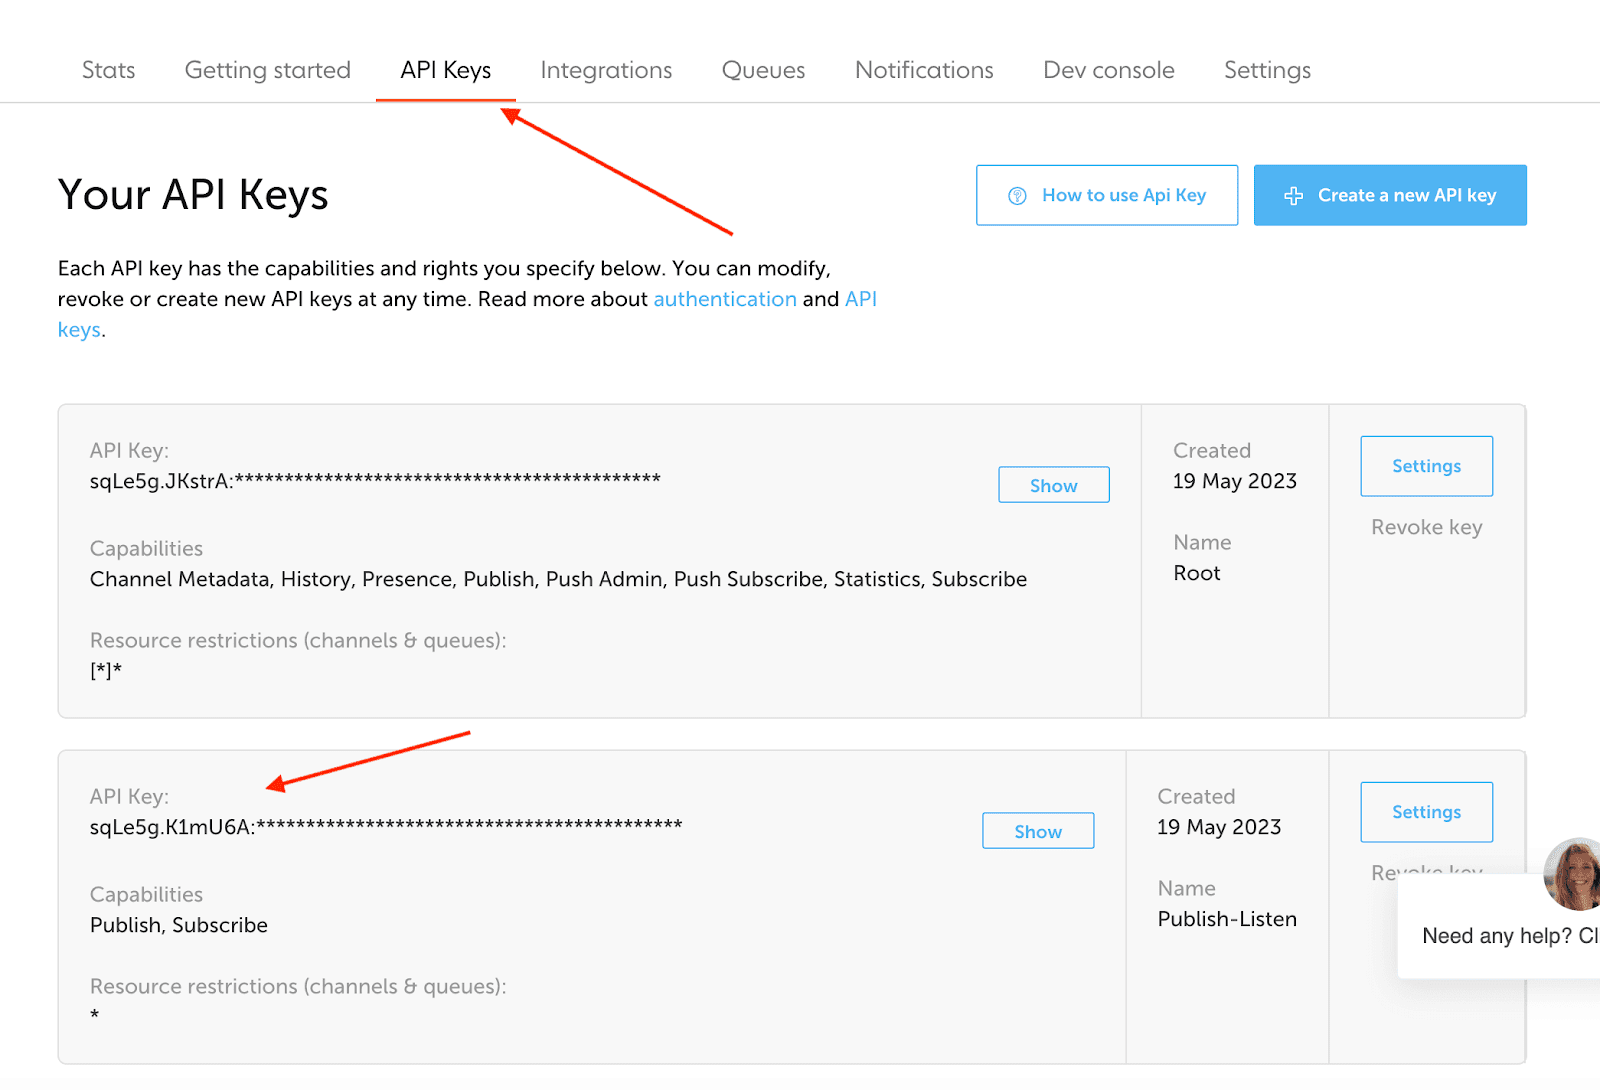Show the Publish-Listen API key
The width and height of the screenshot is (1600, 1090).
(x=1037, y=831)
